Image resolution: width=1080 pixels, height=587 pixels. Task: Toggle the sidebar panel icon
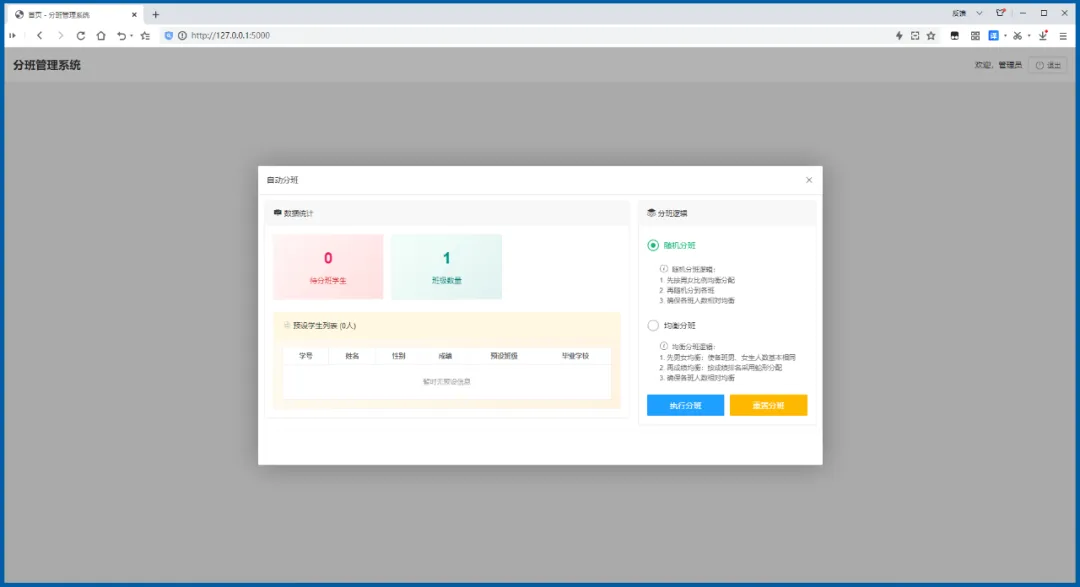pyautogui.click(x=12, y=35)
